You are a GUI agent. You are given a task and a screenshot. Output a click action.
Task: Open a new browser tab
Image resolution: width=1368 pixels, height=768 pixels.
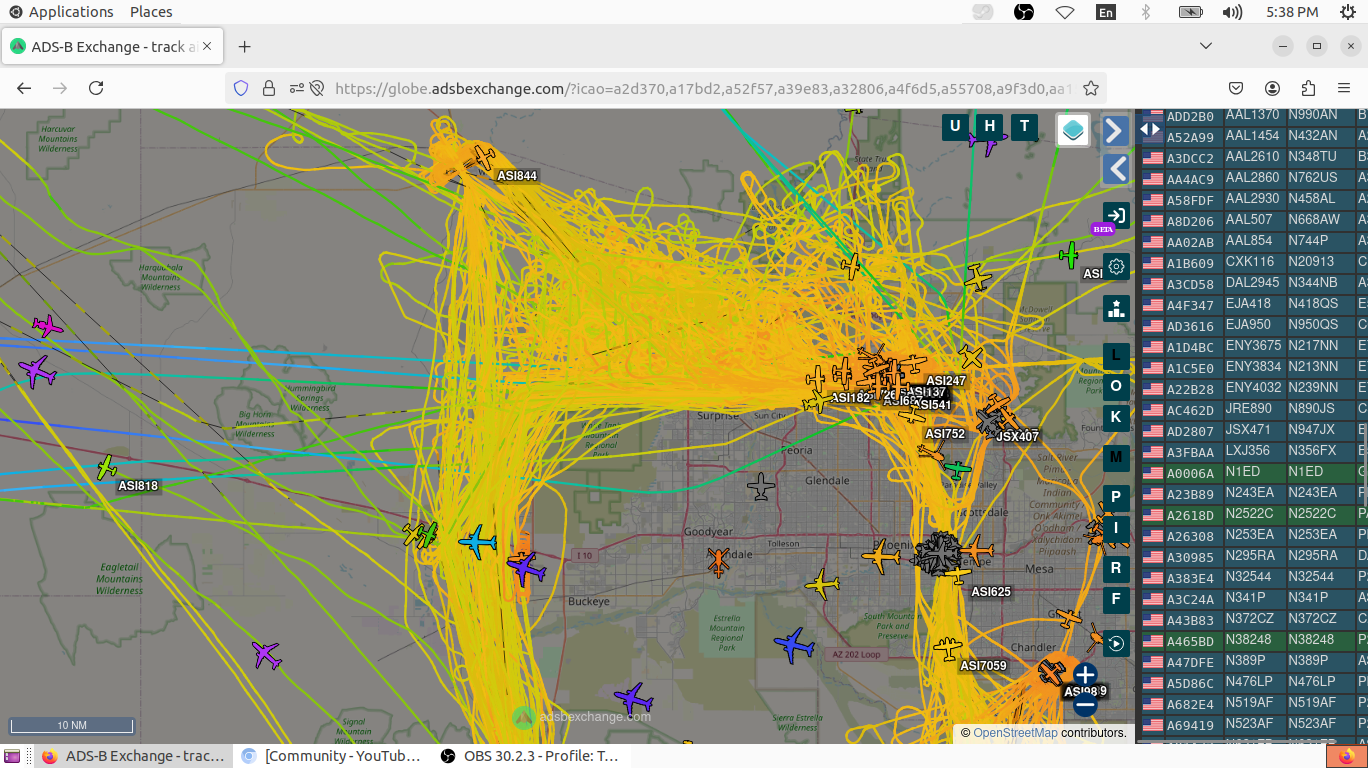coord(245,47)
